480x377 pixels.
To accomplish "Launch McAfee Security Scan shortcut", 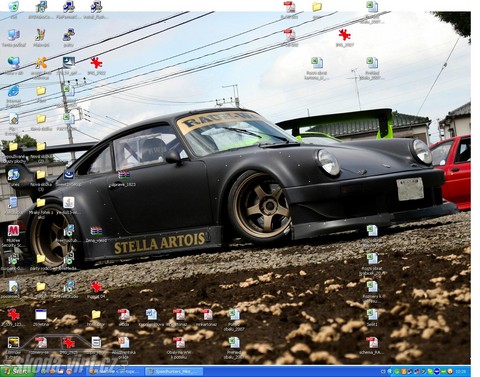I will click(x=13, y=231).
